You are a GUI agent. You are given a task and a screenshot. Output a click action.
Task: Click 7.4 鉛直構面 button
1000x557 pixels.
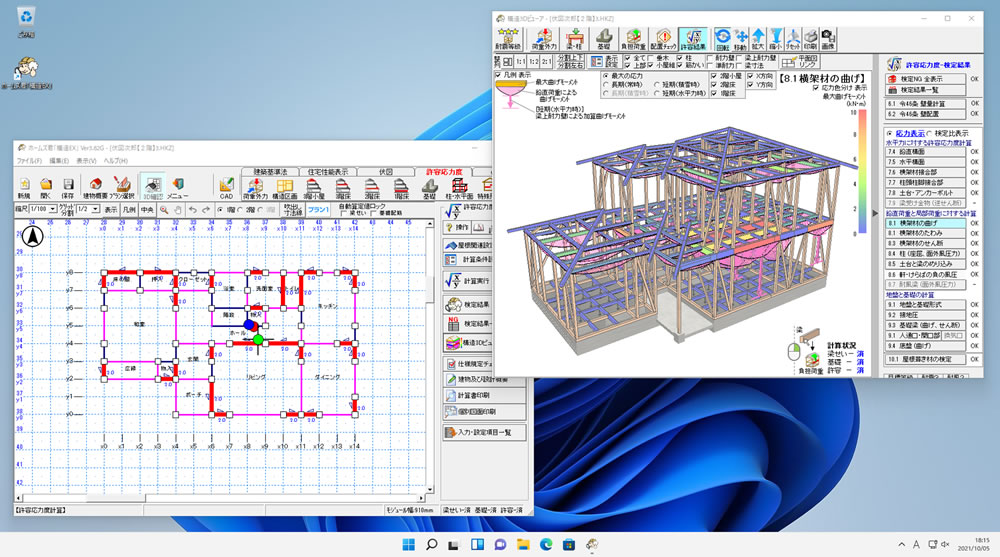[925, 152]
